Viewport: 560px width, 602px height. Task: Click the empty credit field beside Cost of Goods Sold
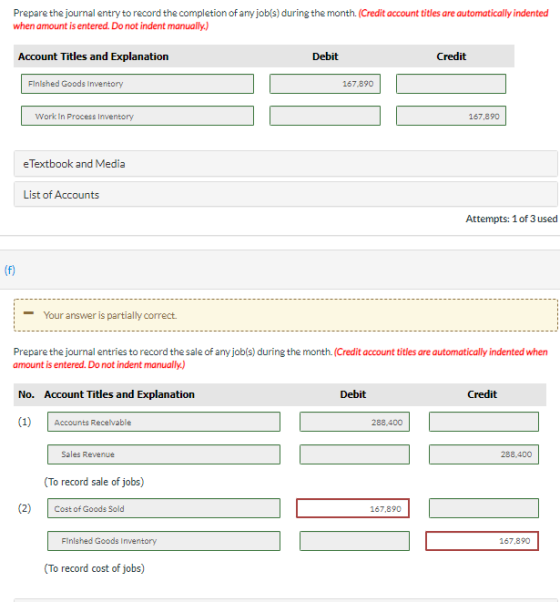pos(484,508)
